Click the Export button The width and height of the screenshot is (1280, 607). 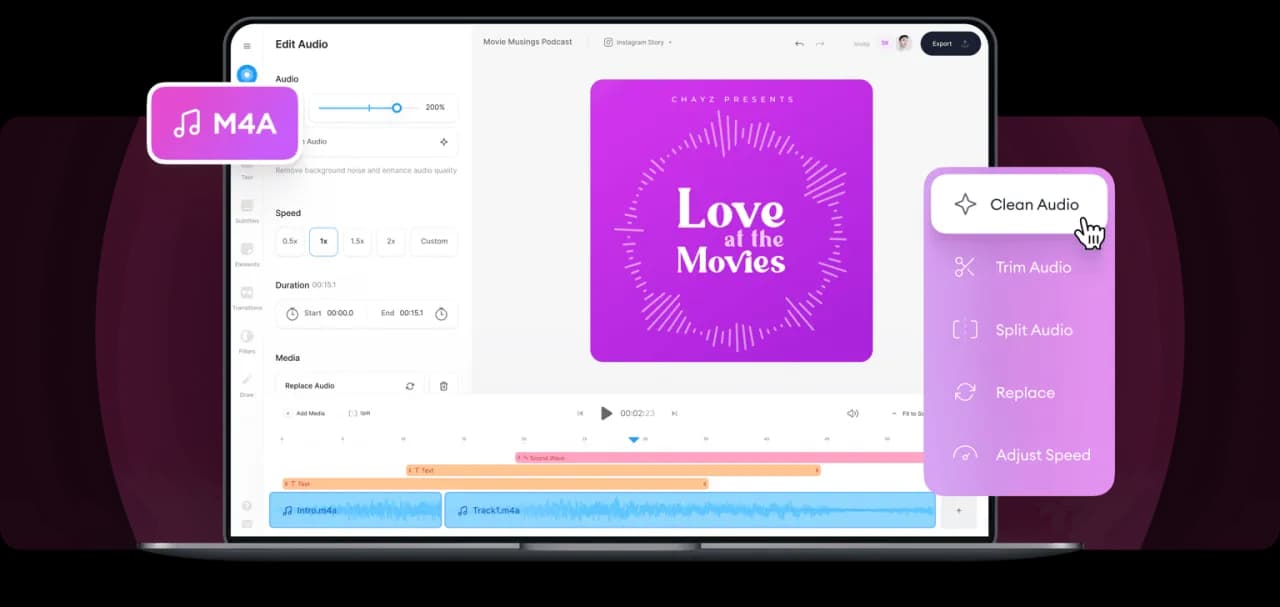click(949, 43)
